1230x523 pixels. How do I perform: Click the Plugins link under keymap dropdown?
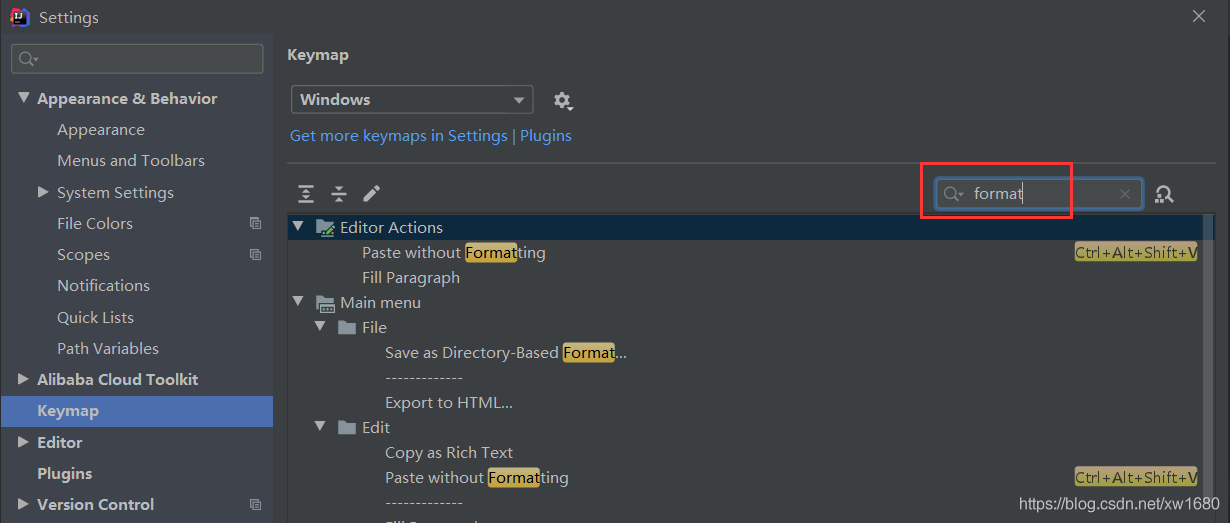[546, 135]
